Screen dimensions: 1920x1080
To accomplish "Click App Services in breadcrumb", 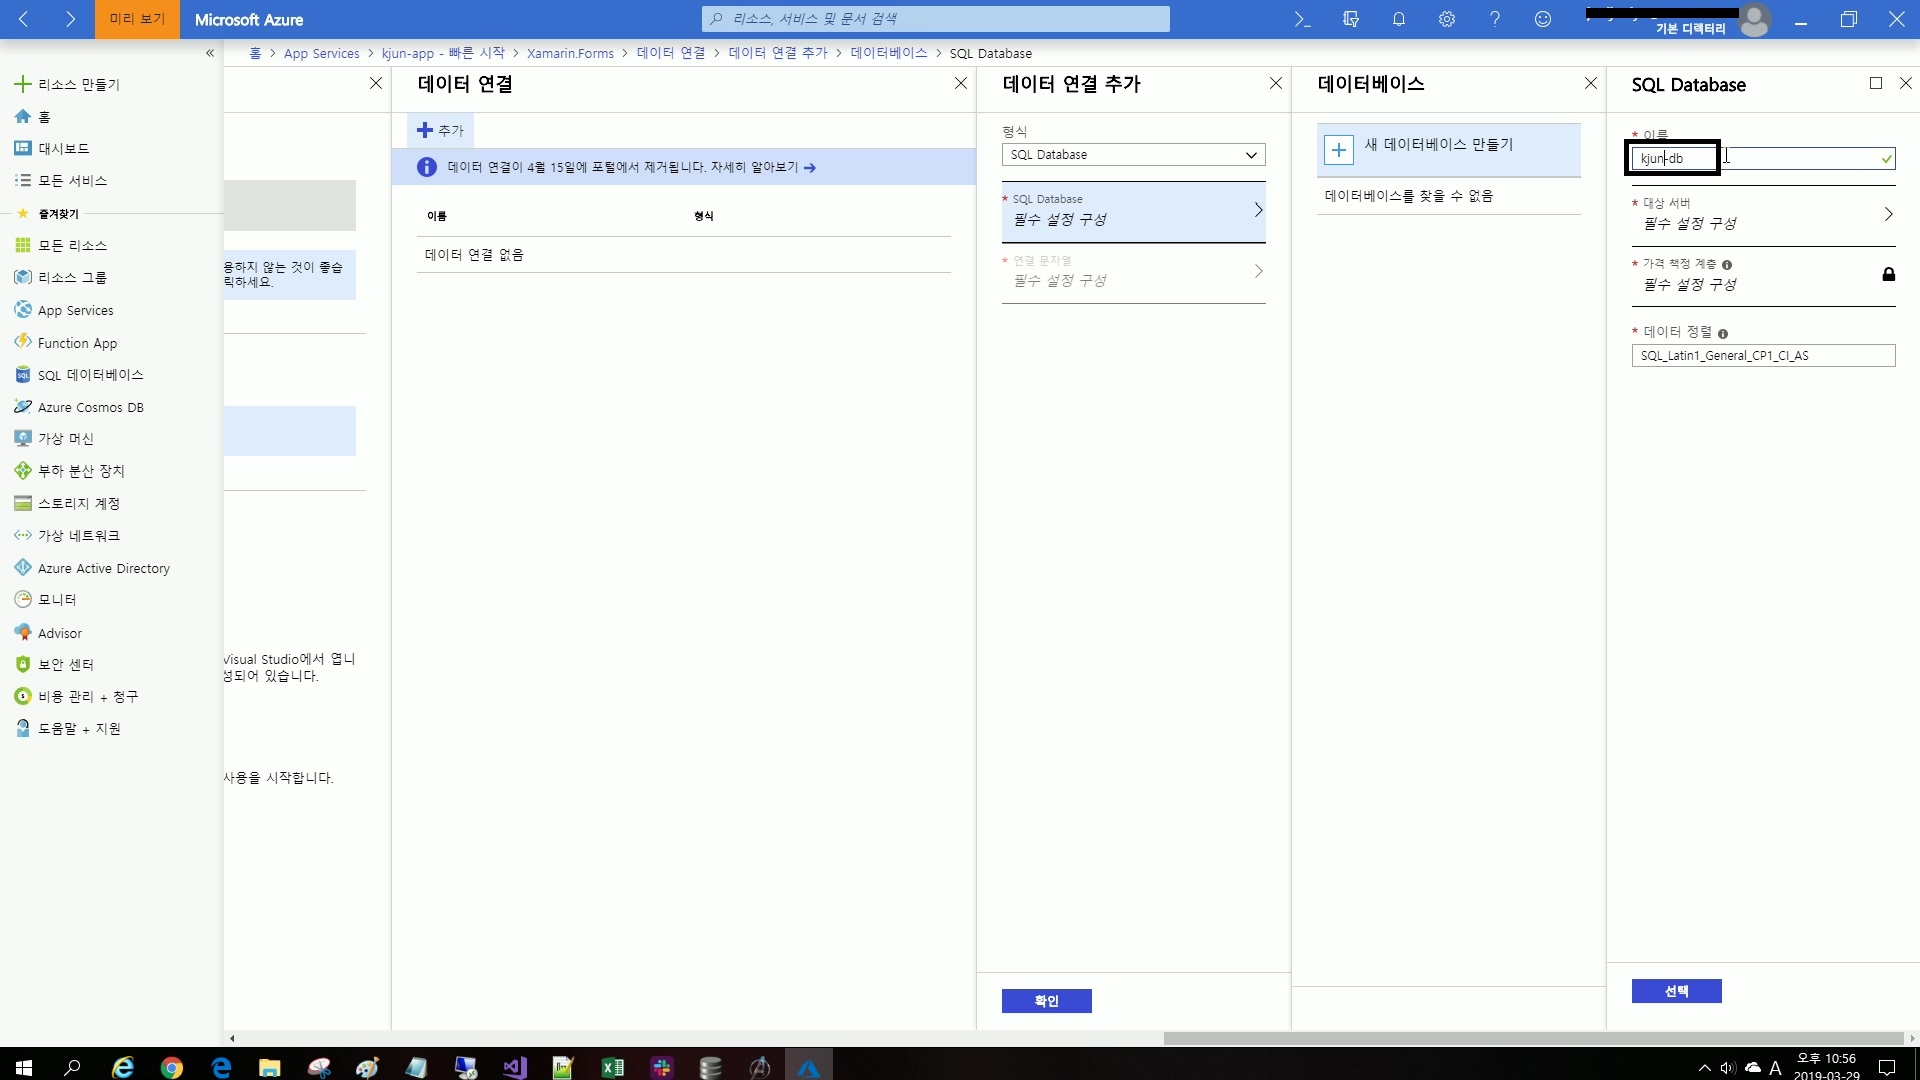I will (321, 53).
